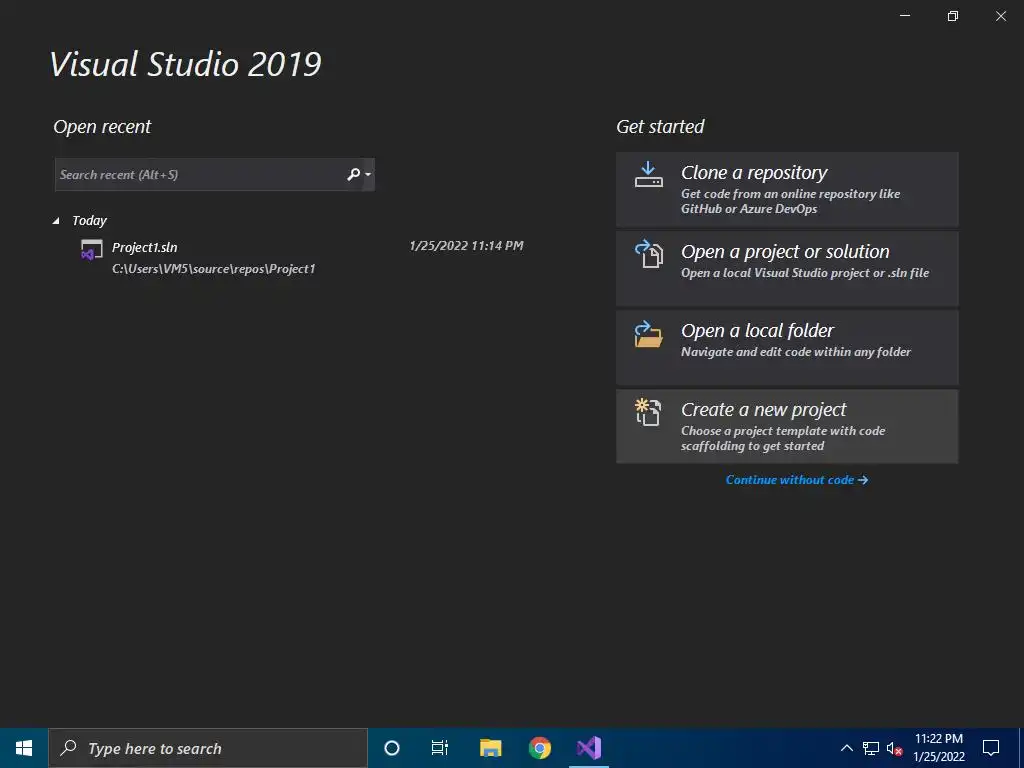
Task: Click the Create a new project icon
Action: click(648, 412)
